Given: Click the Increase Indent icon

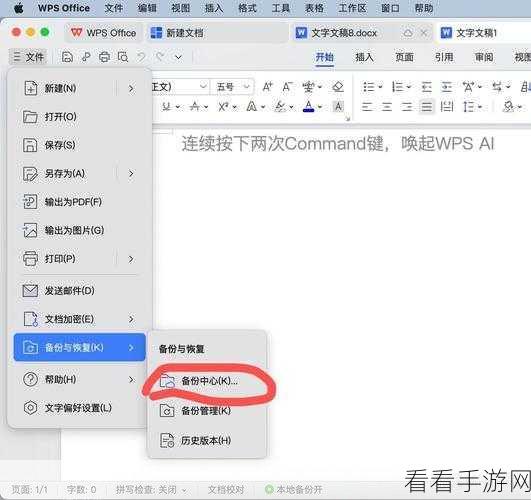Looking at the screenshot, I should tap(447, 87).
